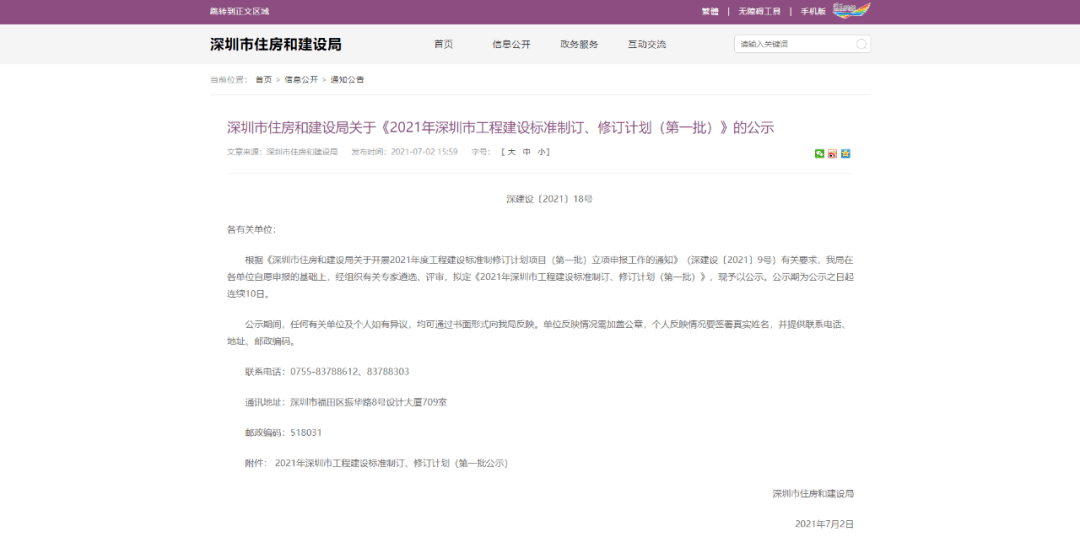Share the article via WeChat icon
Screen dimensions: 1080x548
pos(820,153)
